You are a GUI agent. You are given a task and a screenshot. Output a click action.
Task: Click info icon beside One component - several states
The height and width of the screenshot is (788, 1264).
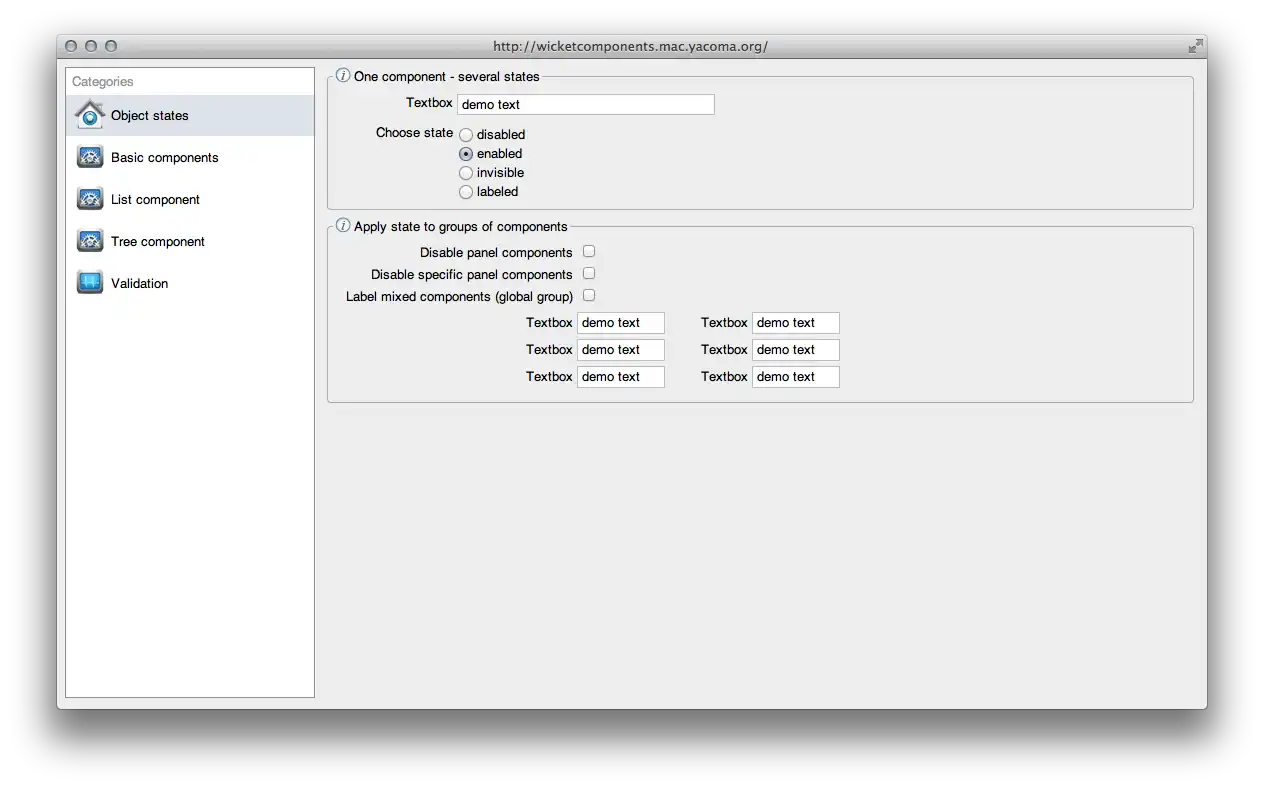pyautogui.click(x=343, y=75)
